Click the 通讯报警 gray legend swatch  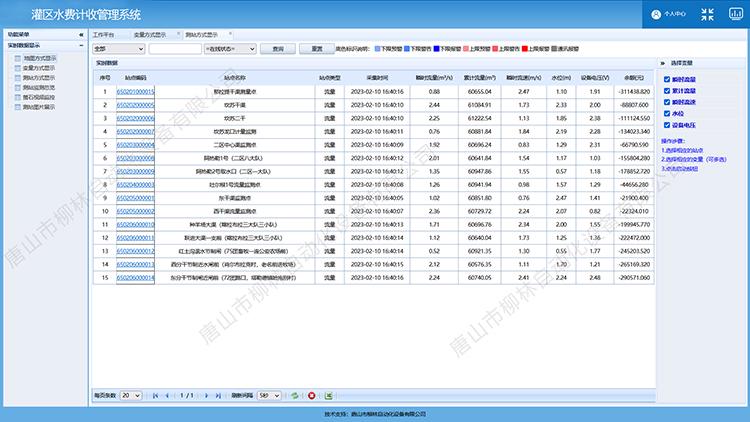pos(554,49)
